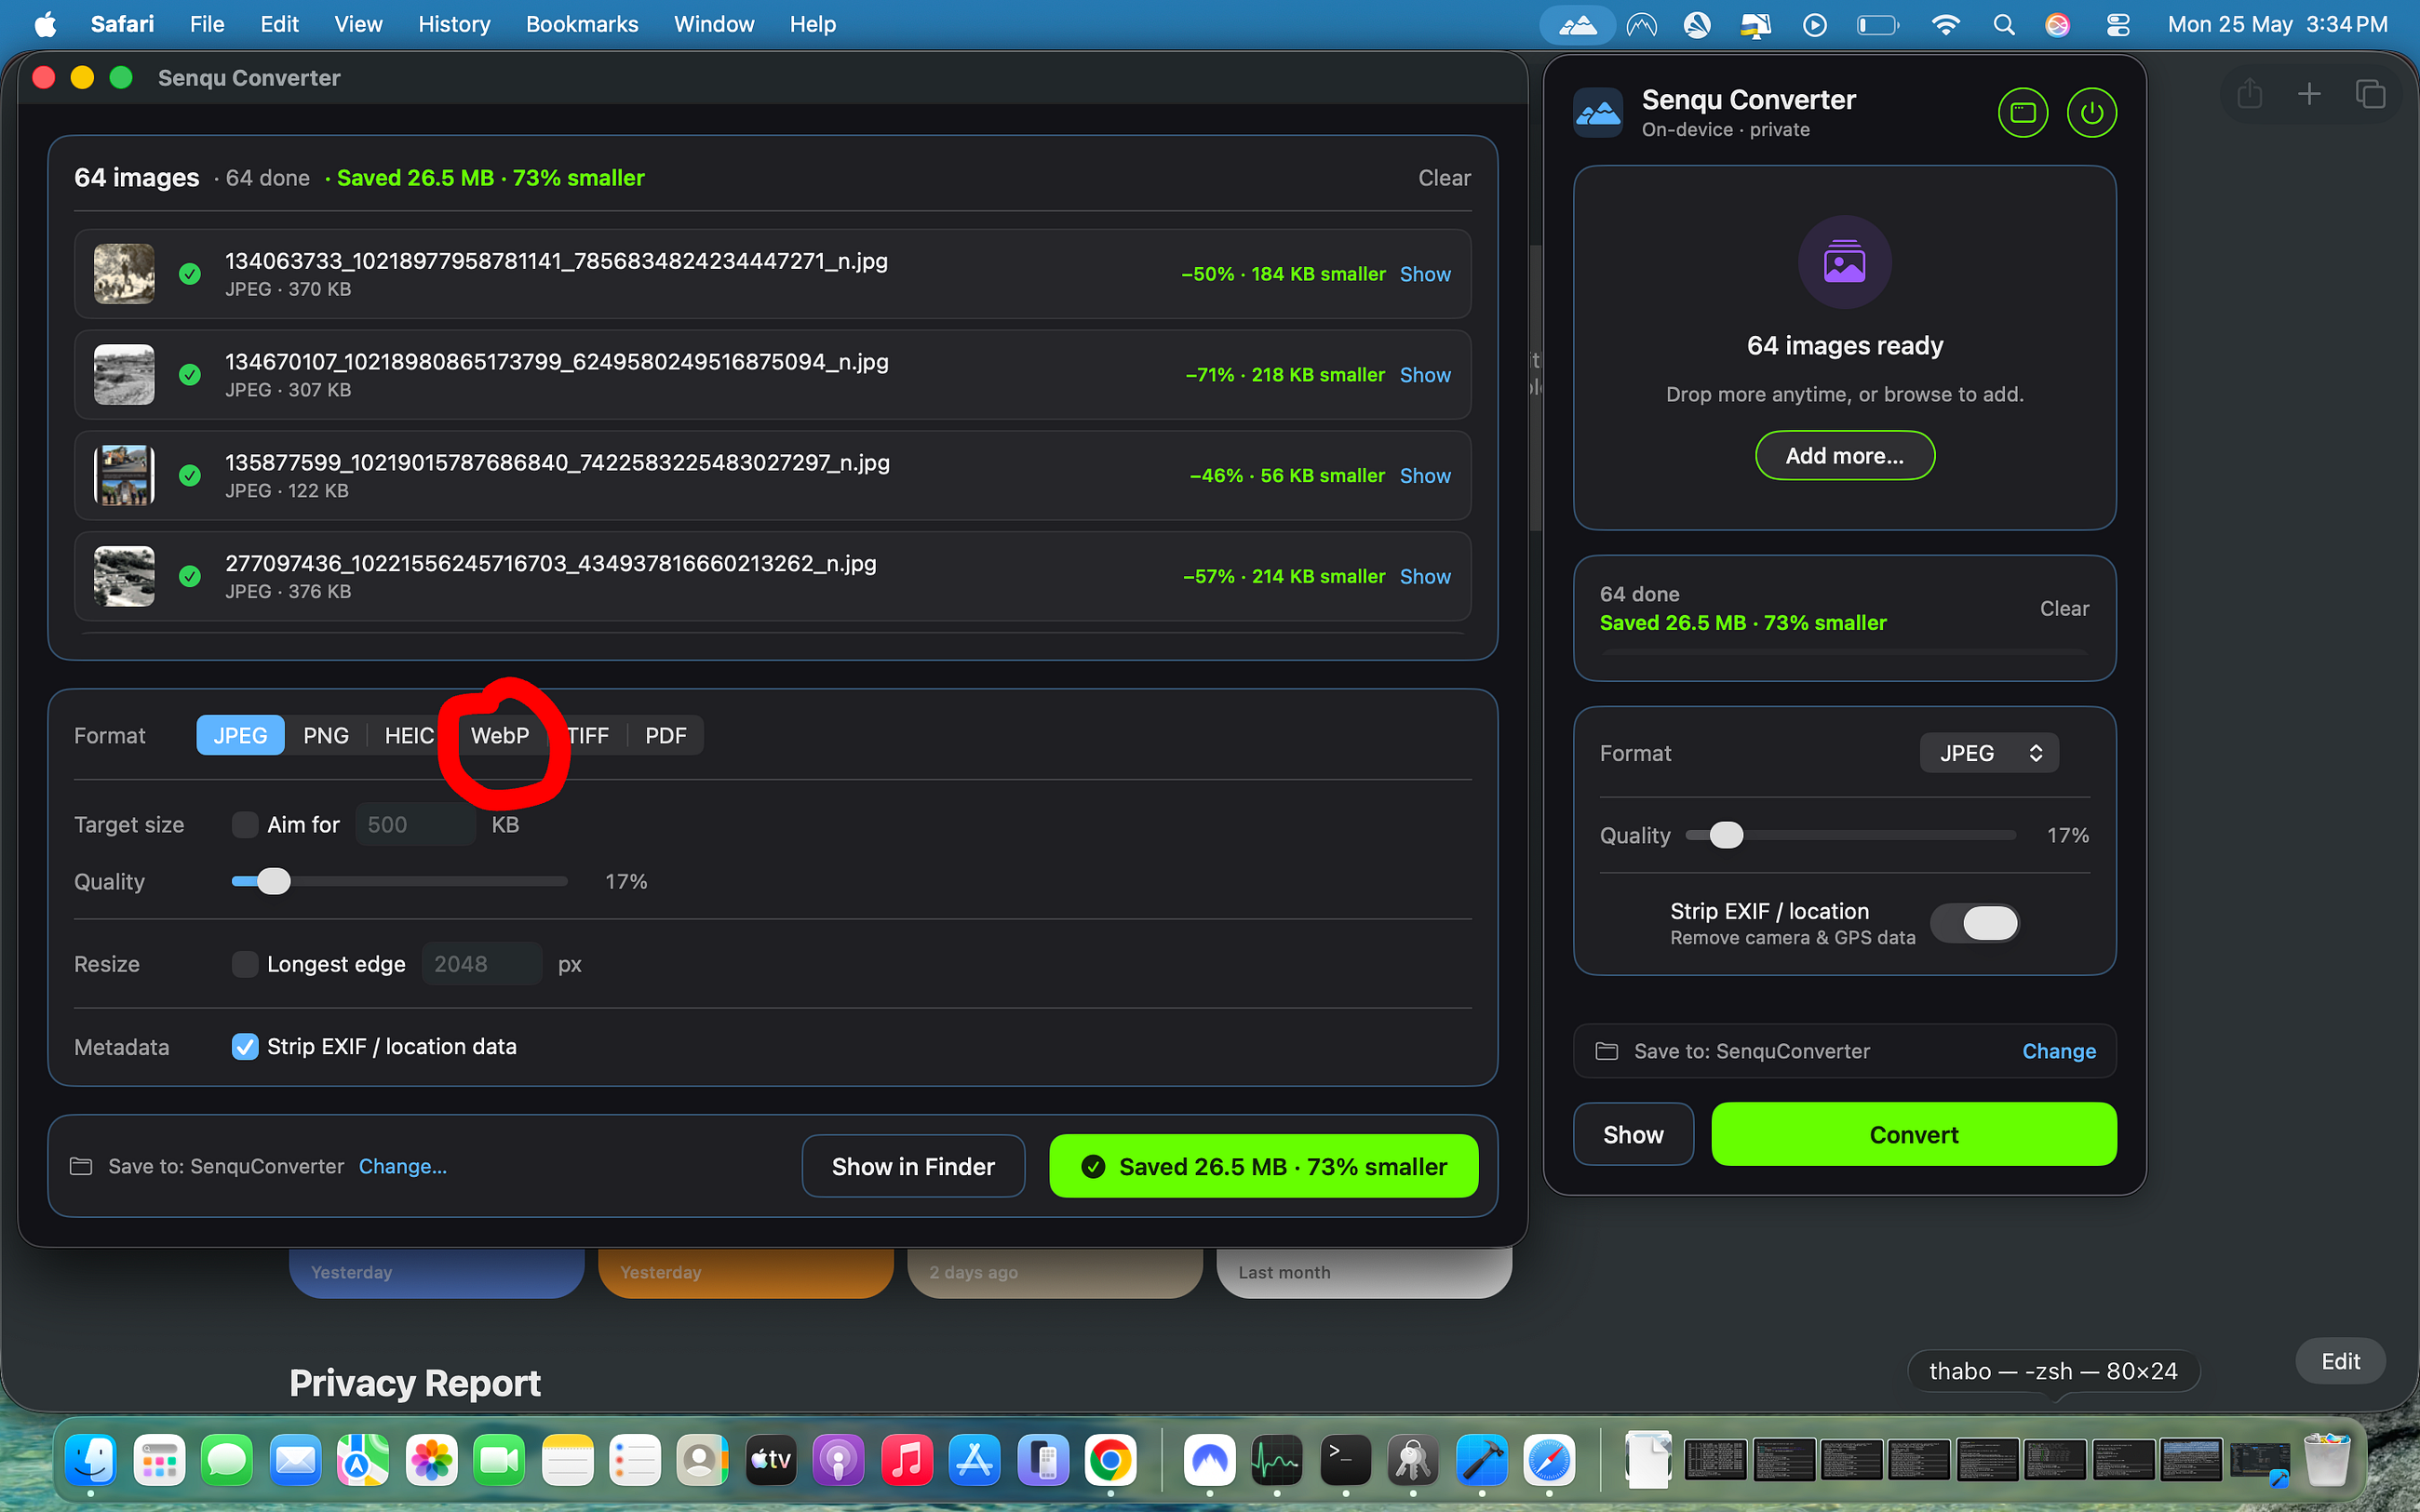Click Show for the 277097436 image row
Image resolution: width=2420 pixels, height=1512 pixels.
[x=1425, y=577]
